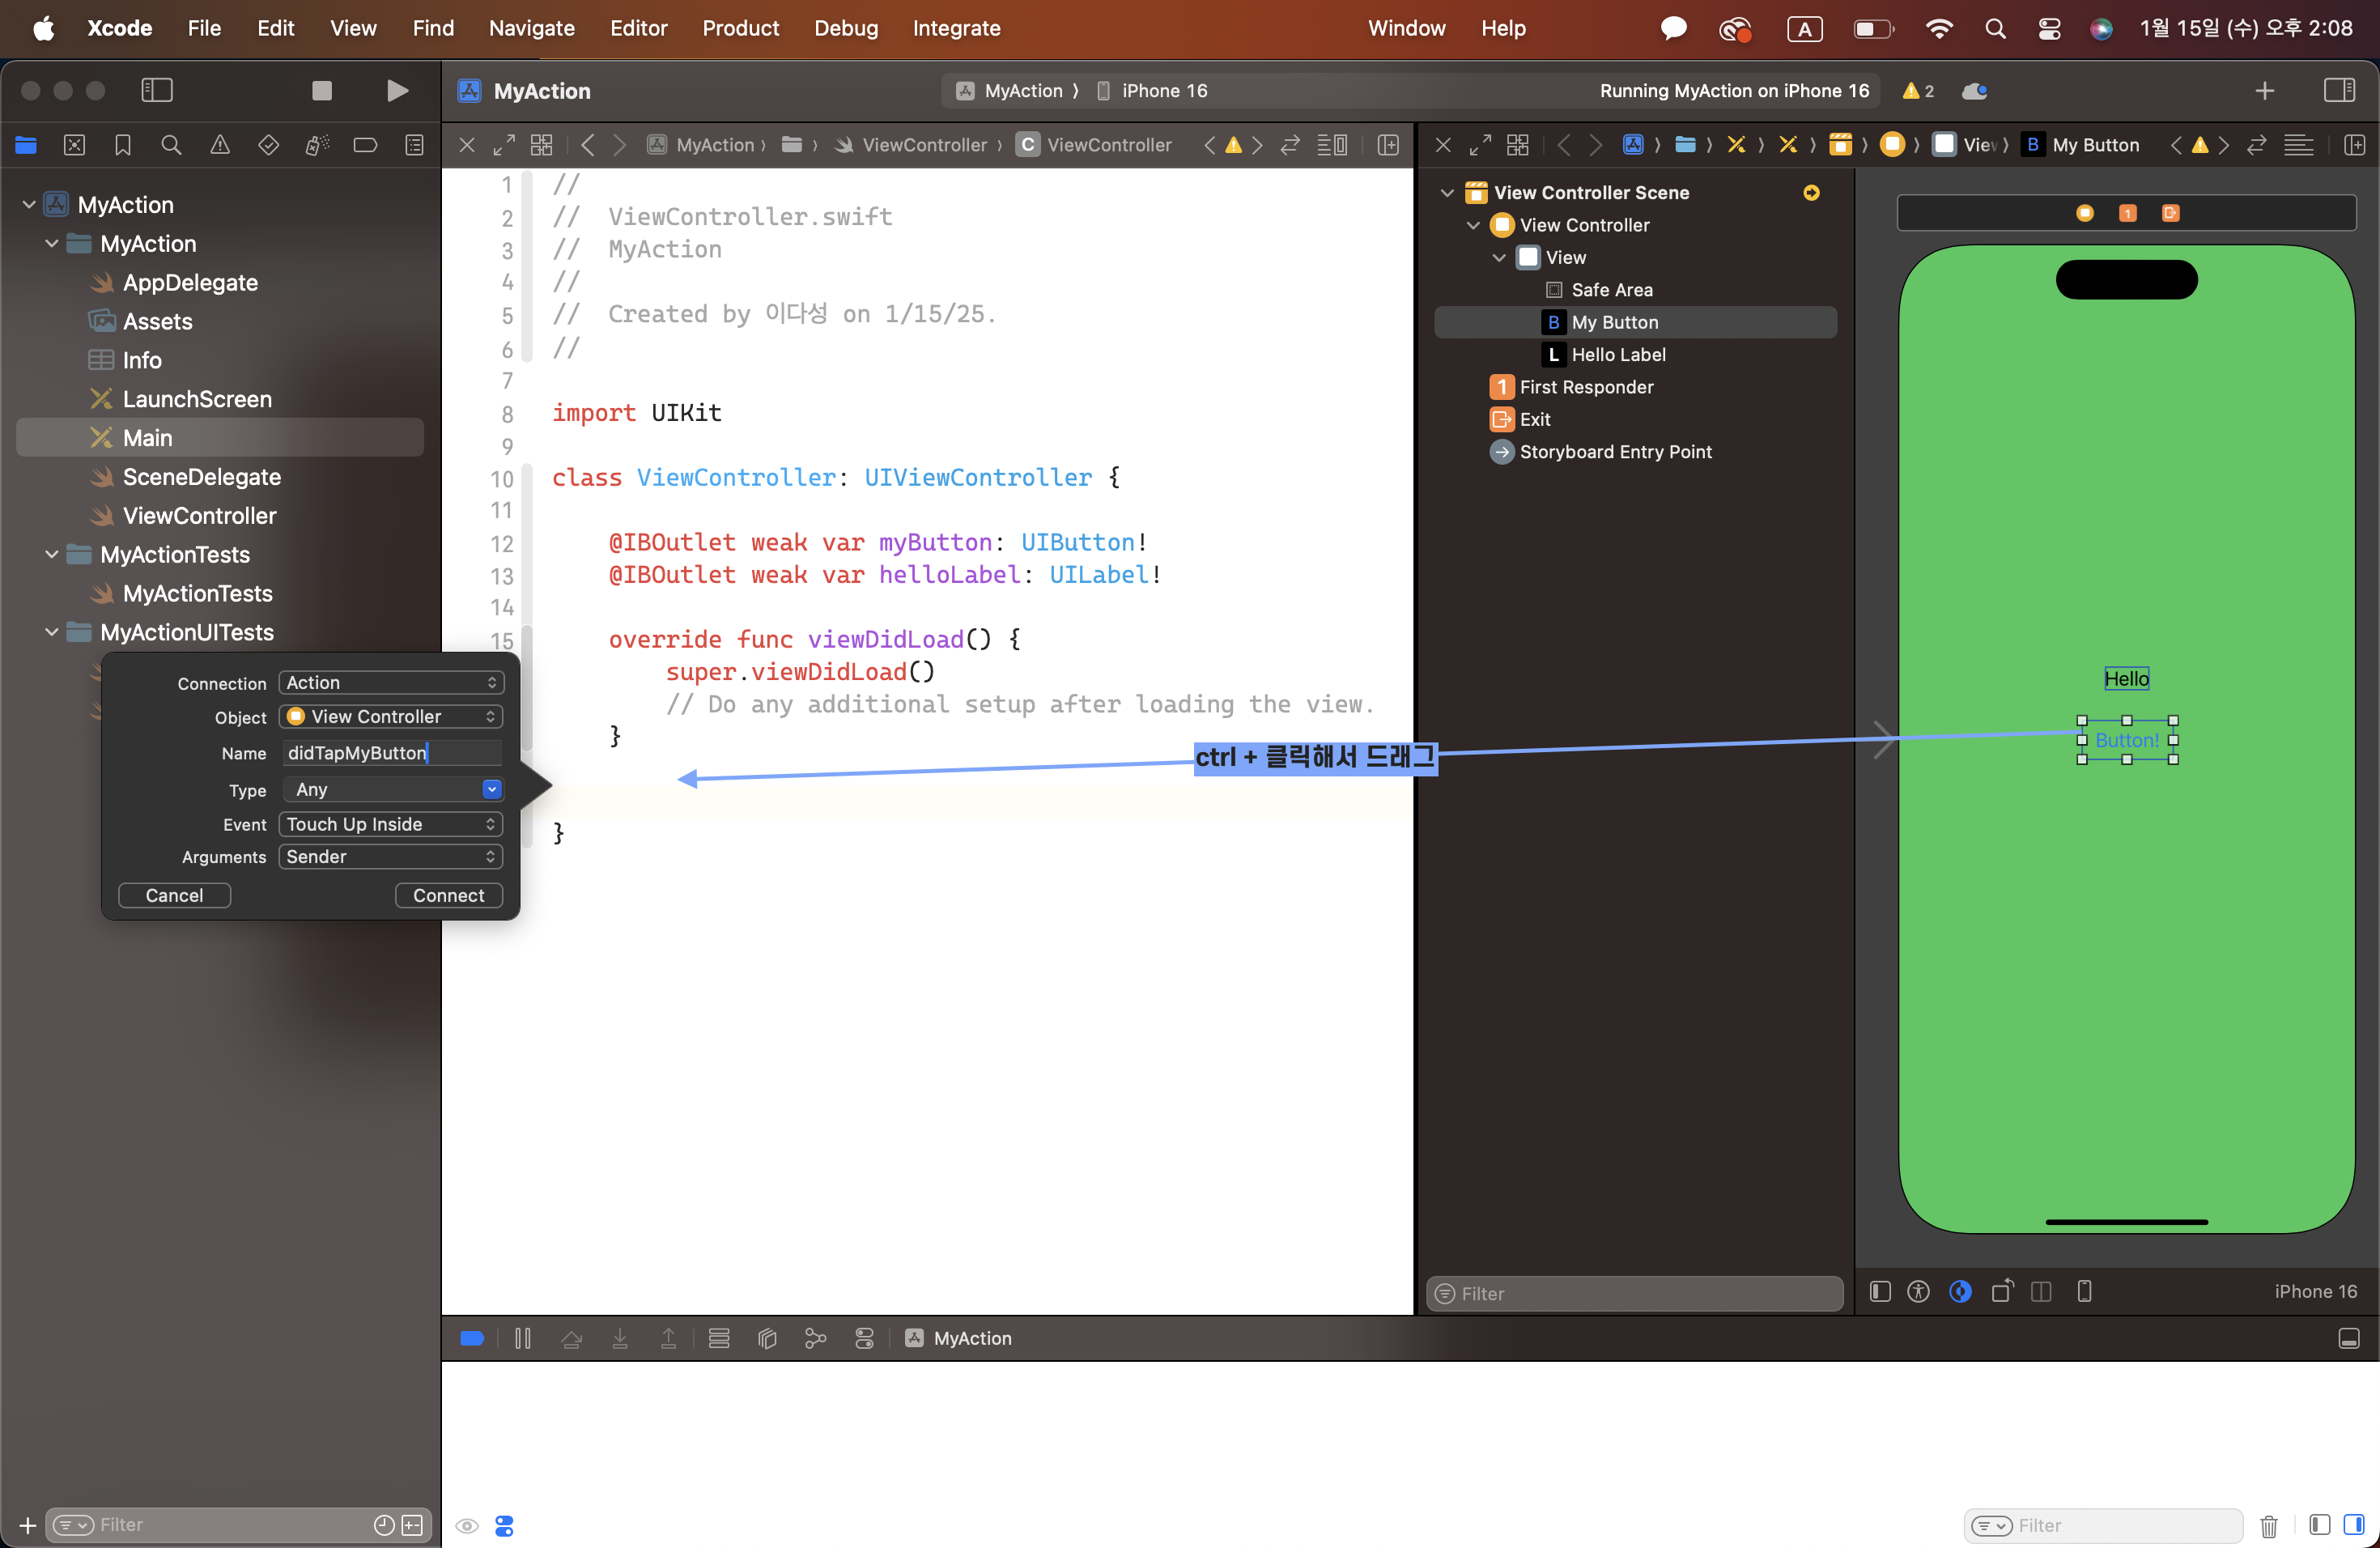The image size is (2380, 1548).
Task: Select First Responder in outline
Action: pyautogui.click(x=1586, y=388)
